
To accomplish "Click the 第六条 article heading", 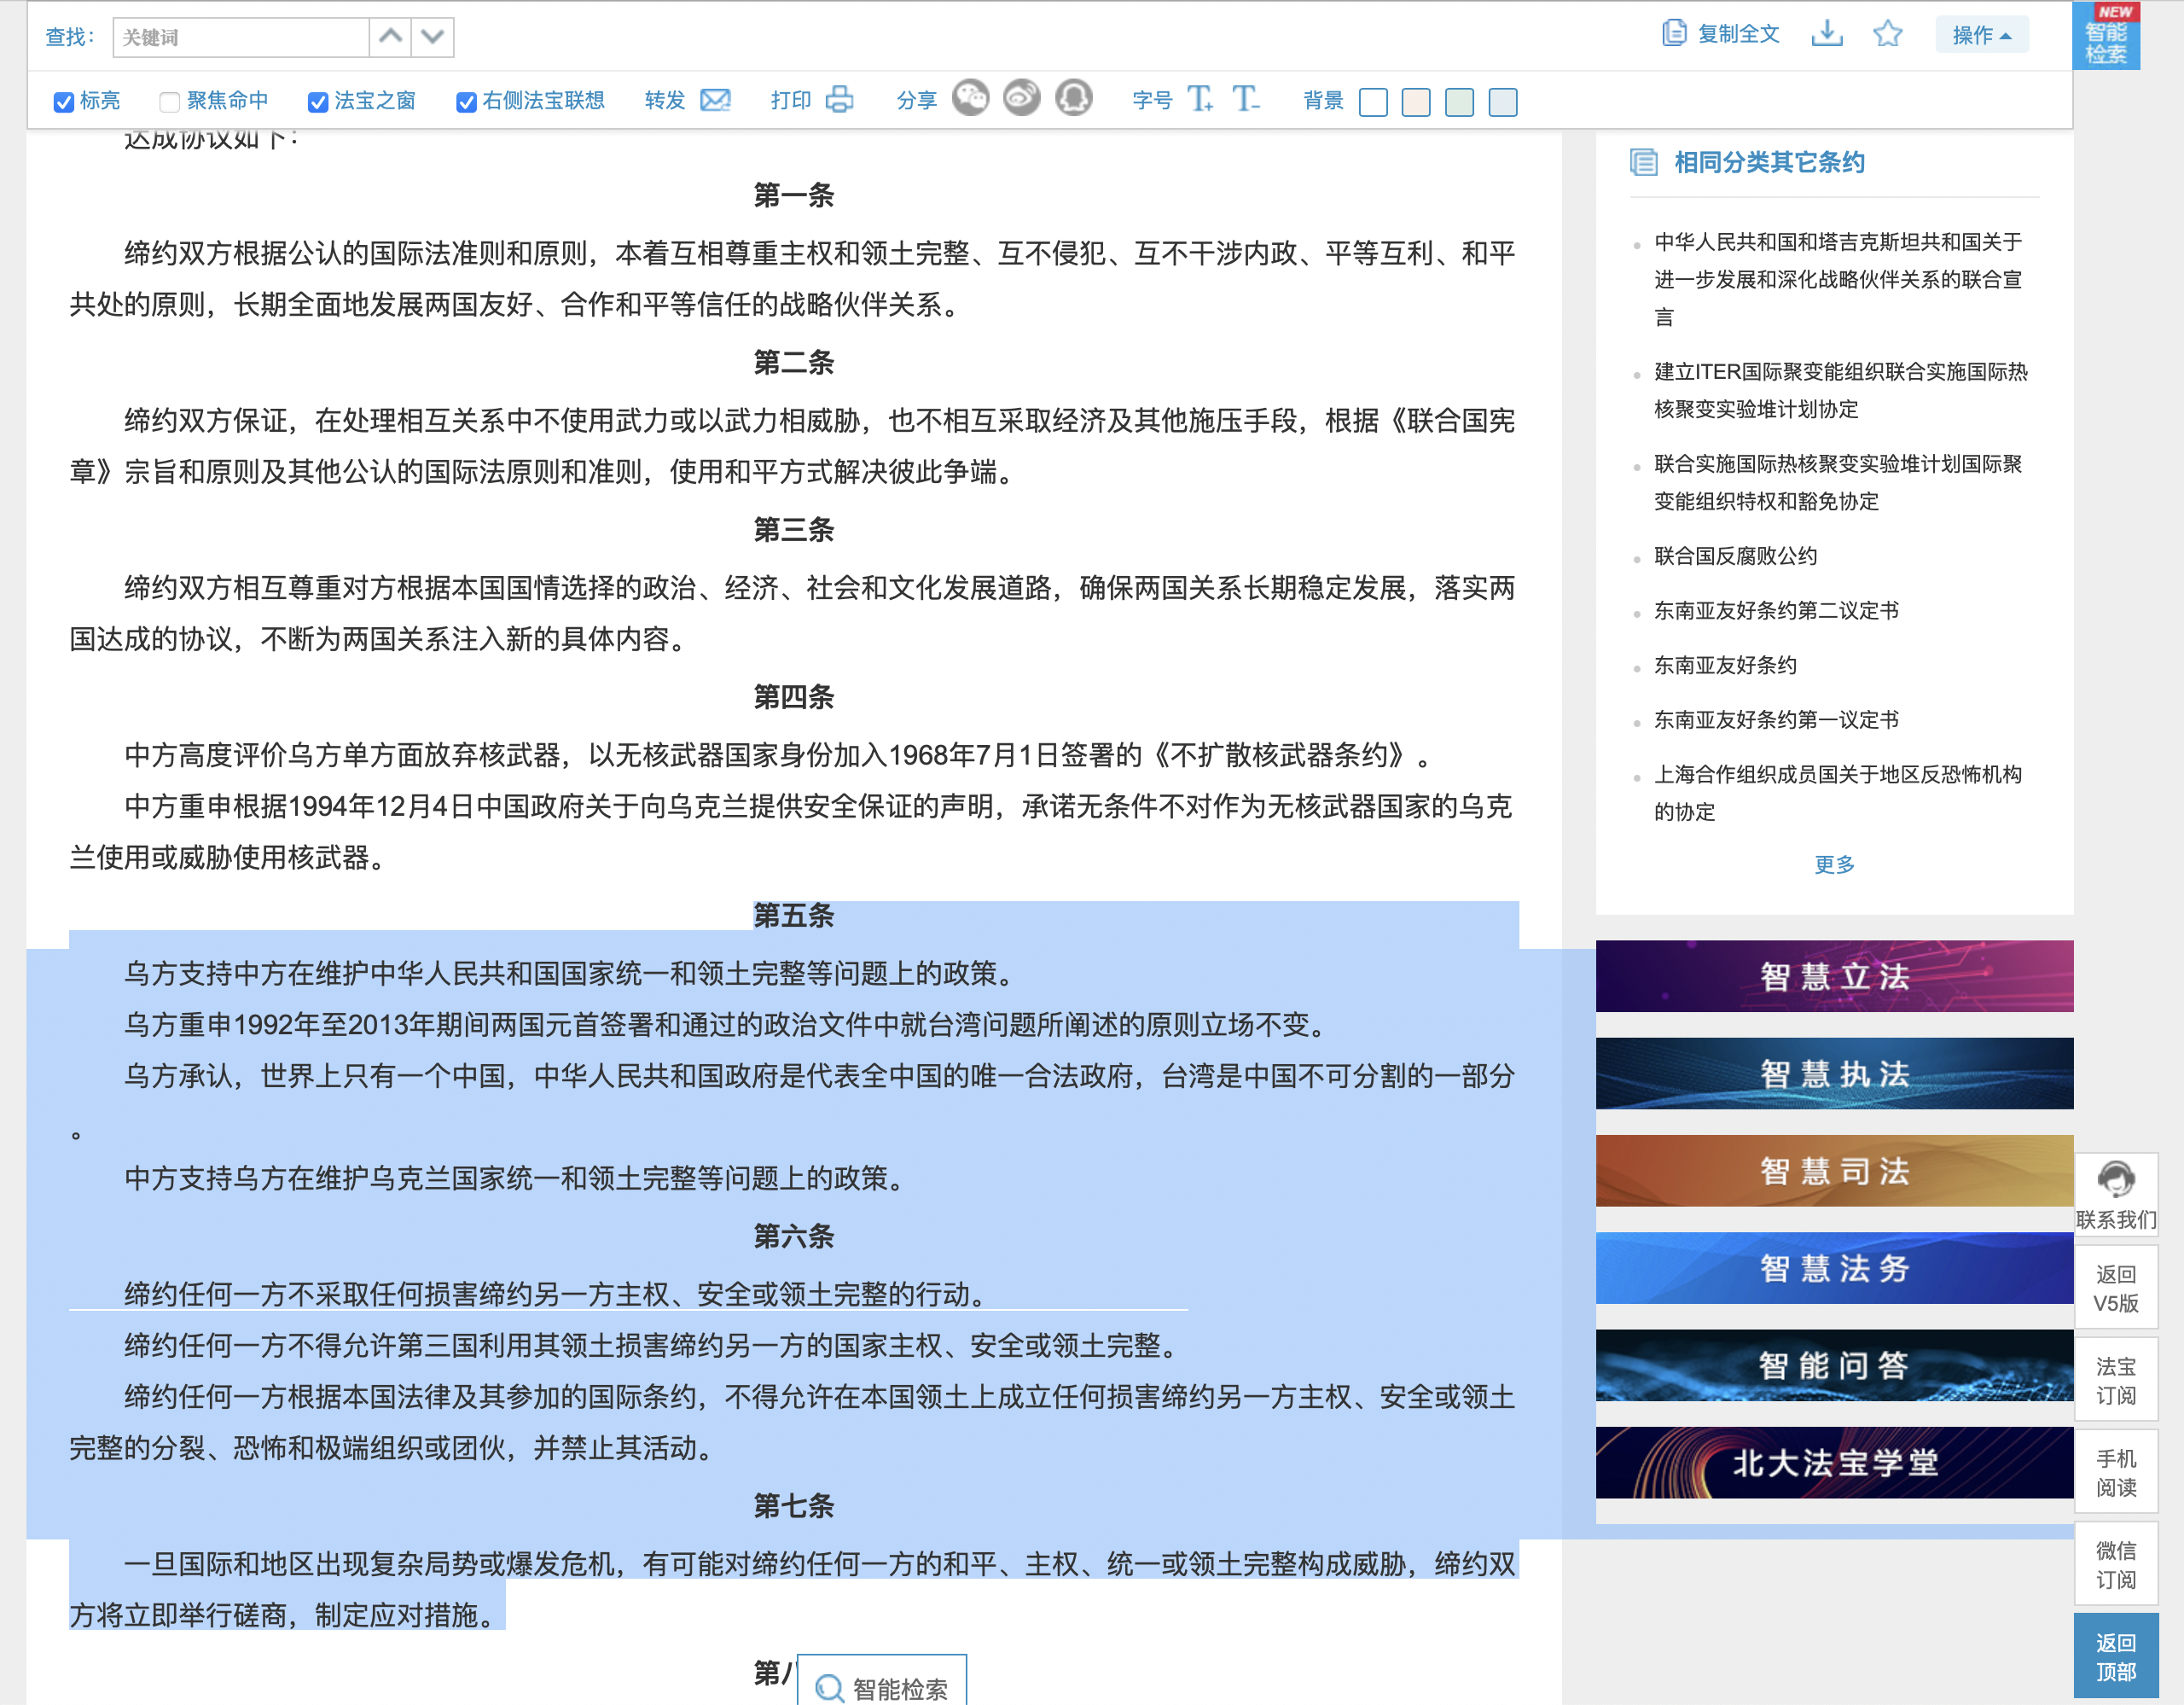I will [794, 1236].
